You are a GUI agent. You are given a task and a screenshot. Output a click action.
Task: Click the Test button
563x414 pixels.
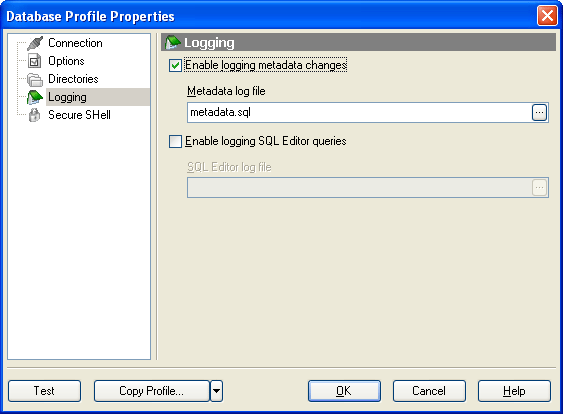pos(45,391)
